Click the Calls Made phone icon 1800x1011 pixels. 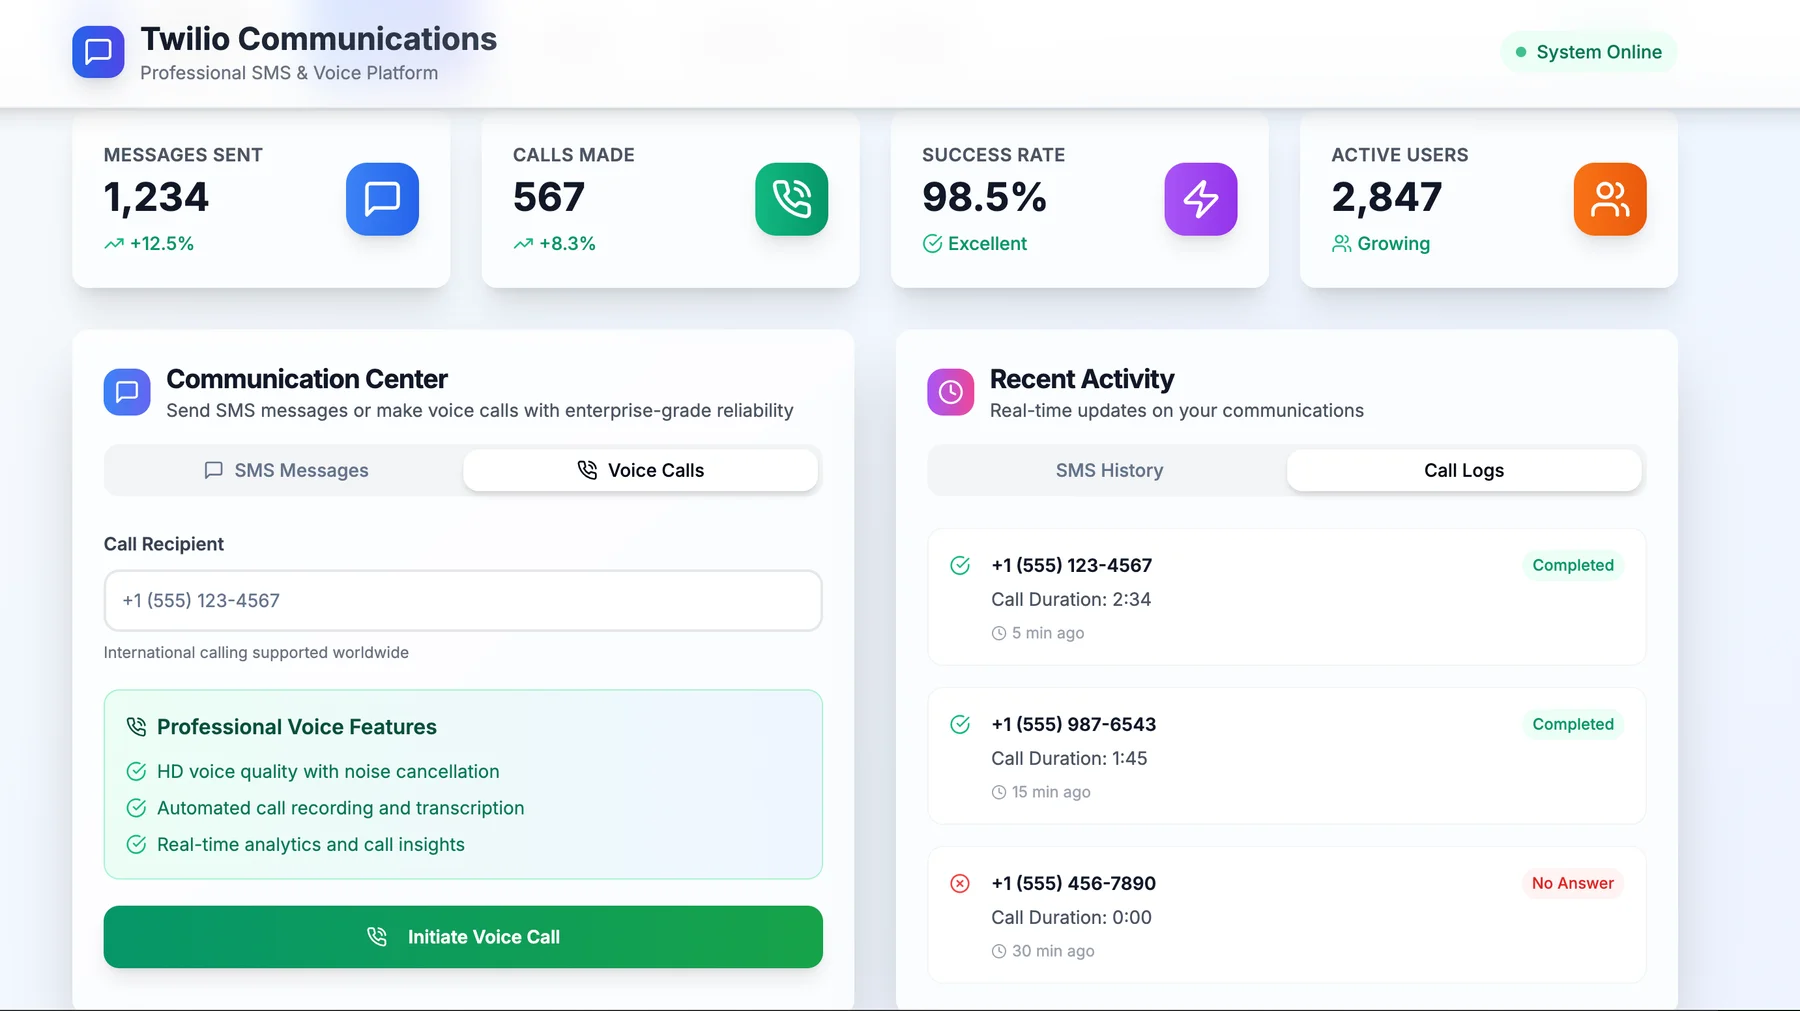pos(791,199)
